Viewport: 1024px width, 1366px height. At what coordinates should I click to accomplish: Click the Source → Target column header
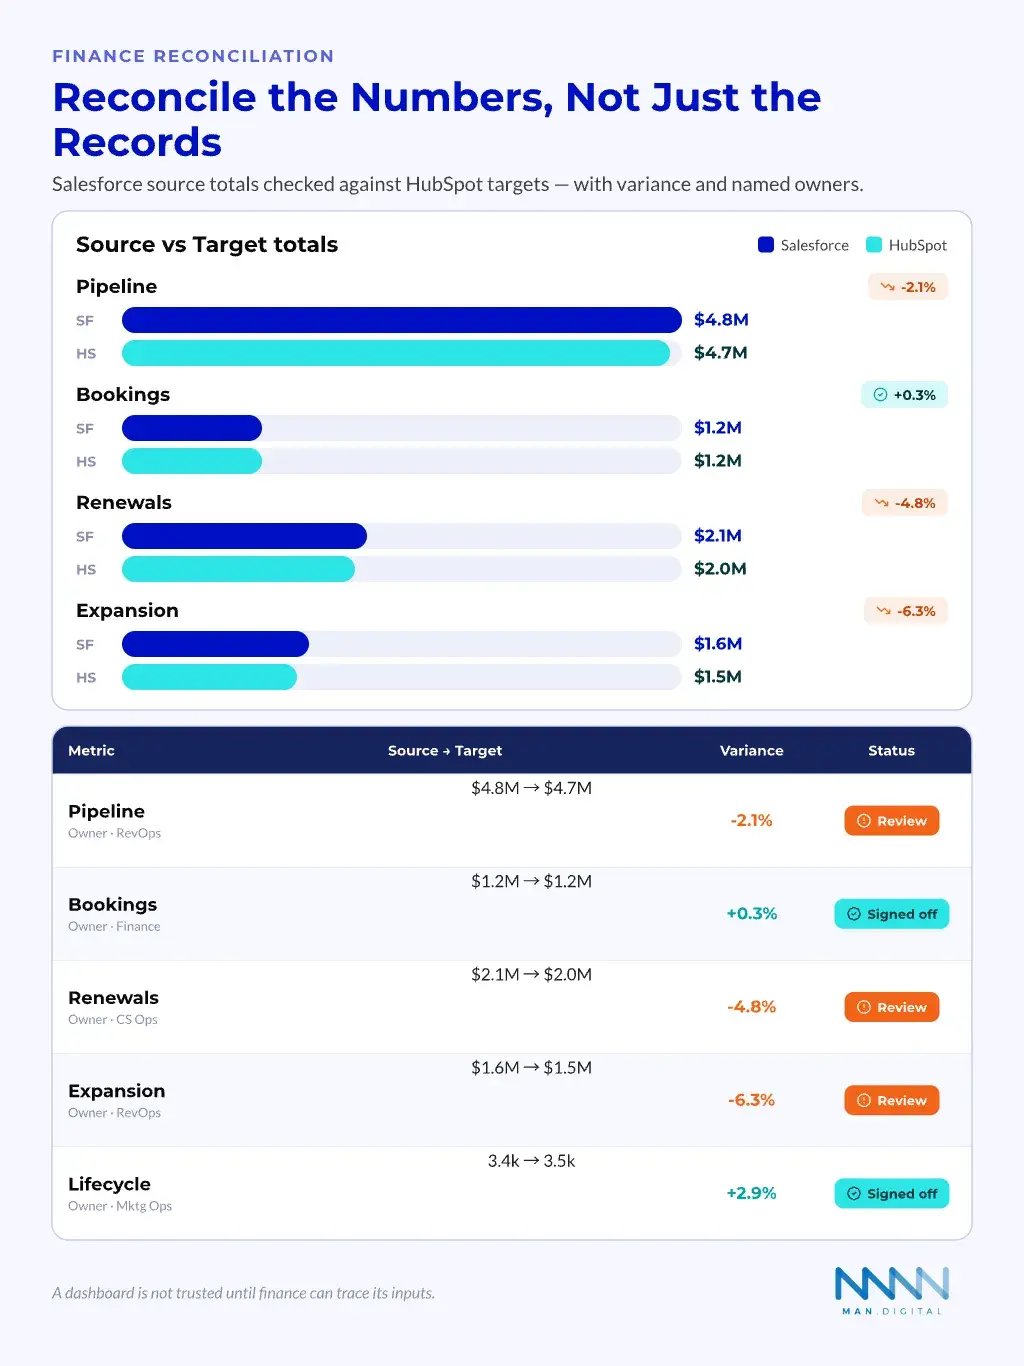tap(445, 750)
